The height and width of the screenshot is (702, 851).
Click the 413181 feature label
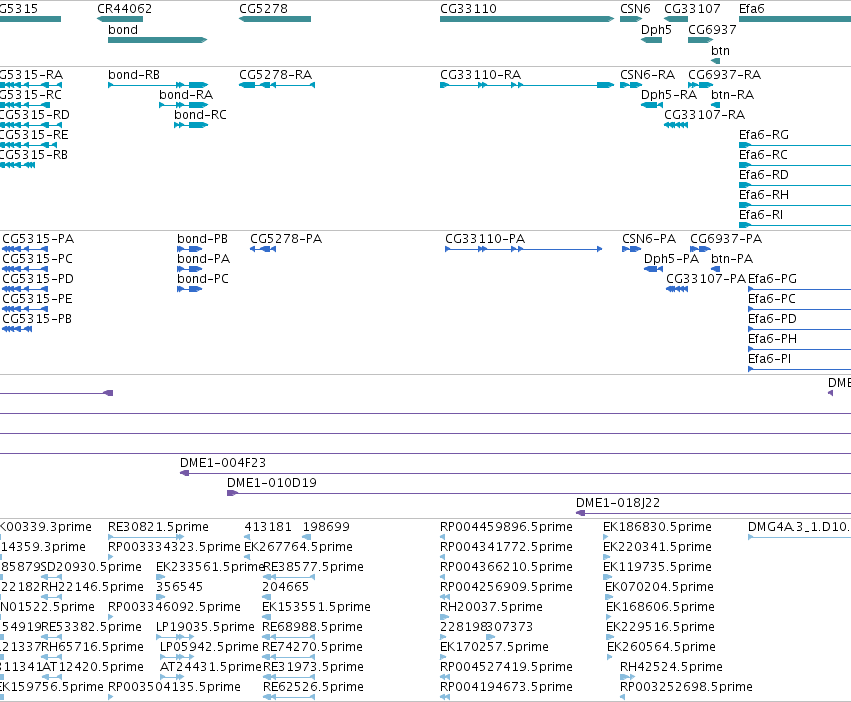tap(268, 527)
